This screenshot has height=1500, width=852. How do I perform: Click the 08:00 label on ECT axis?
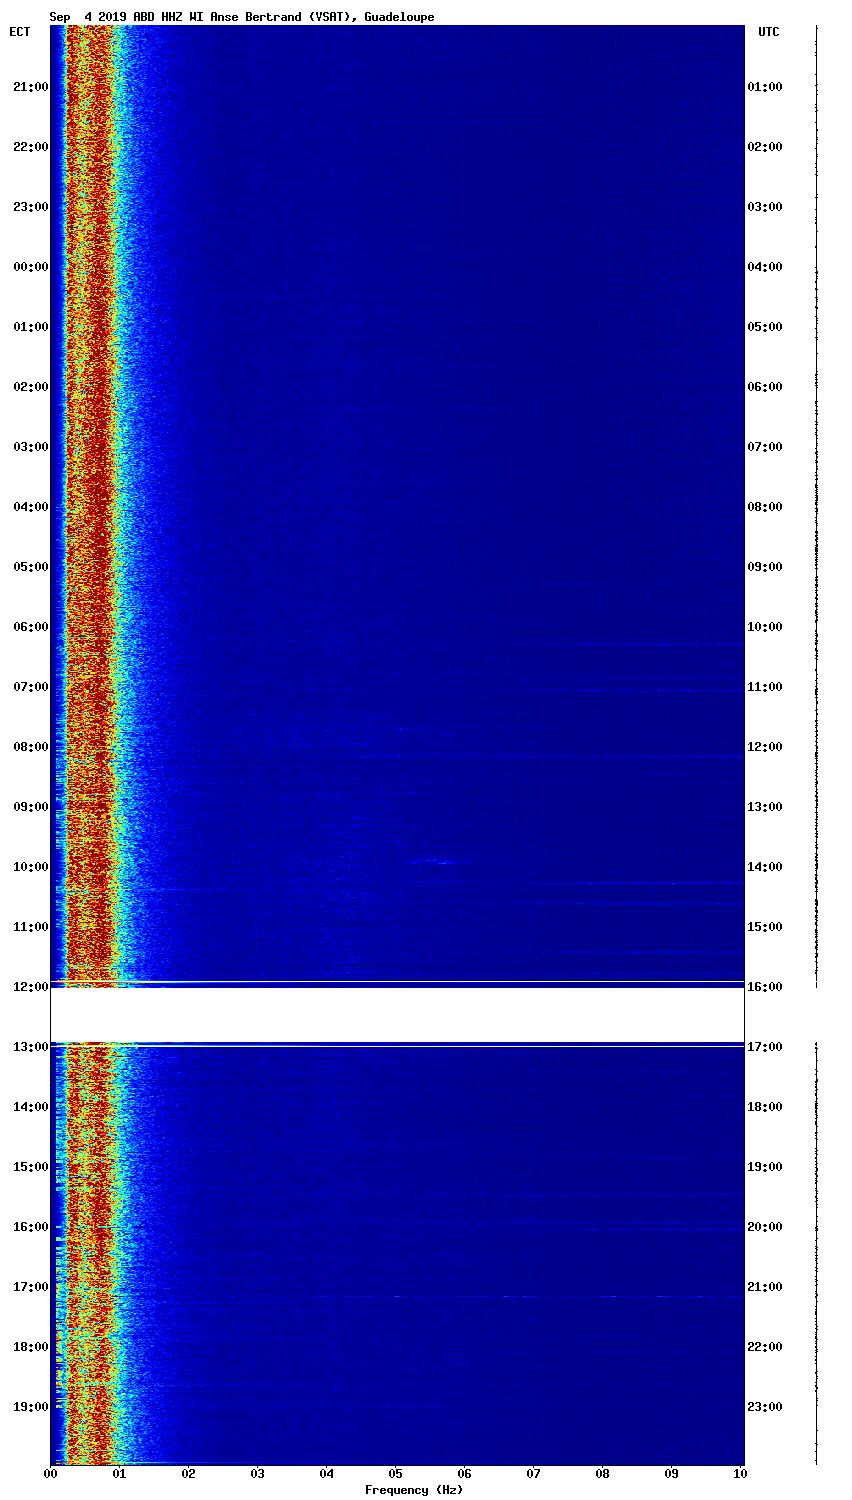(x=30, y=747)
